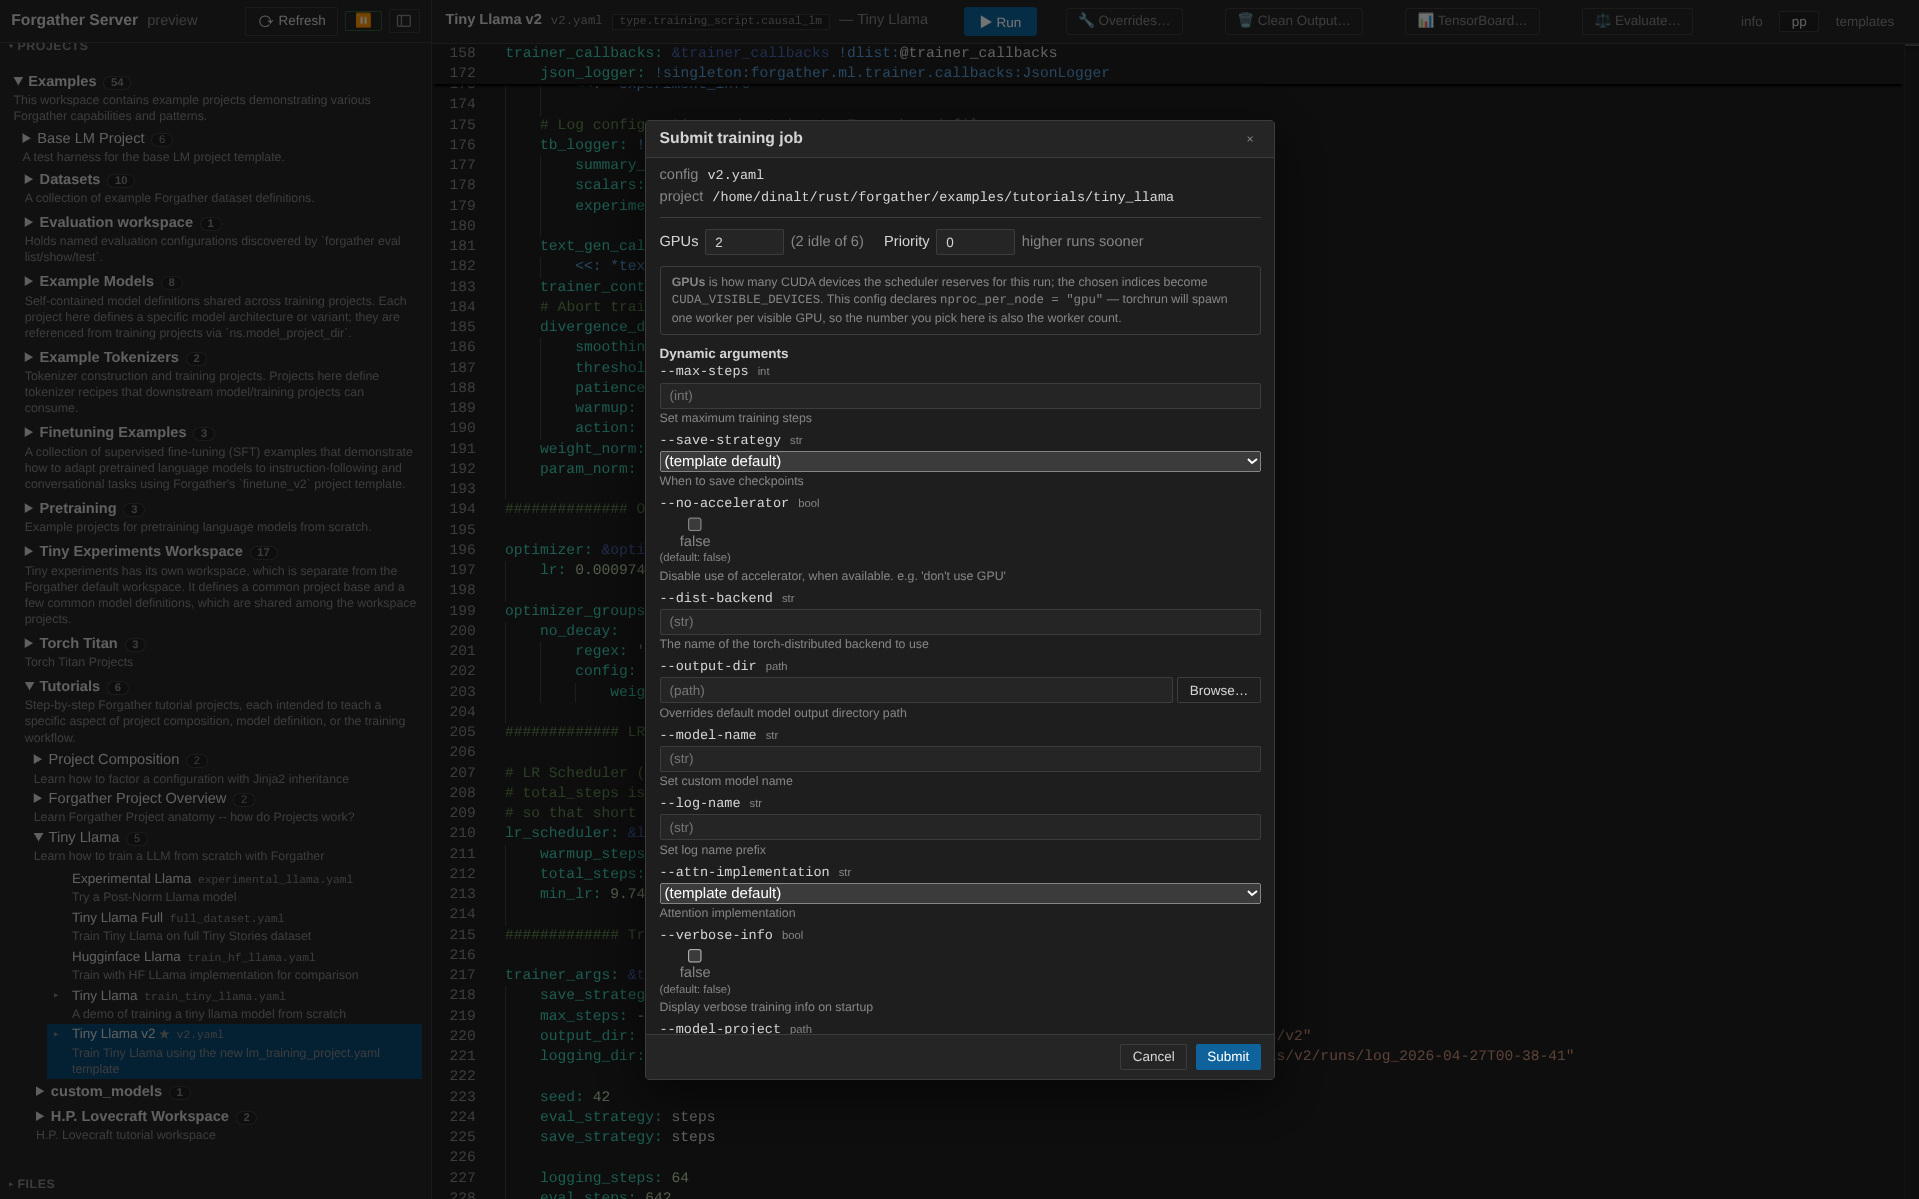Open Overrides wrench toolbar item

1124,20
